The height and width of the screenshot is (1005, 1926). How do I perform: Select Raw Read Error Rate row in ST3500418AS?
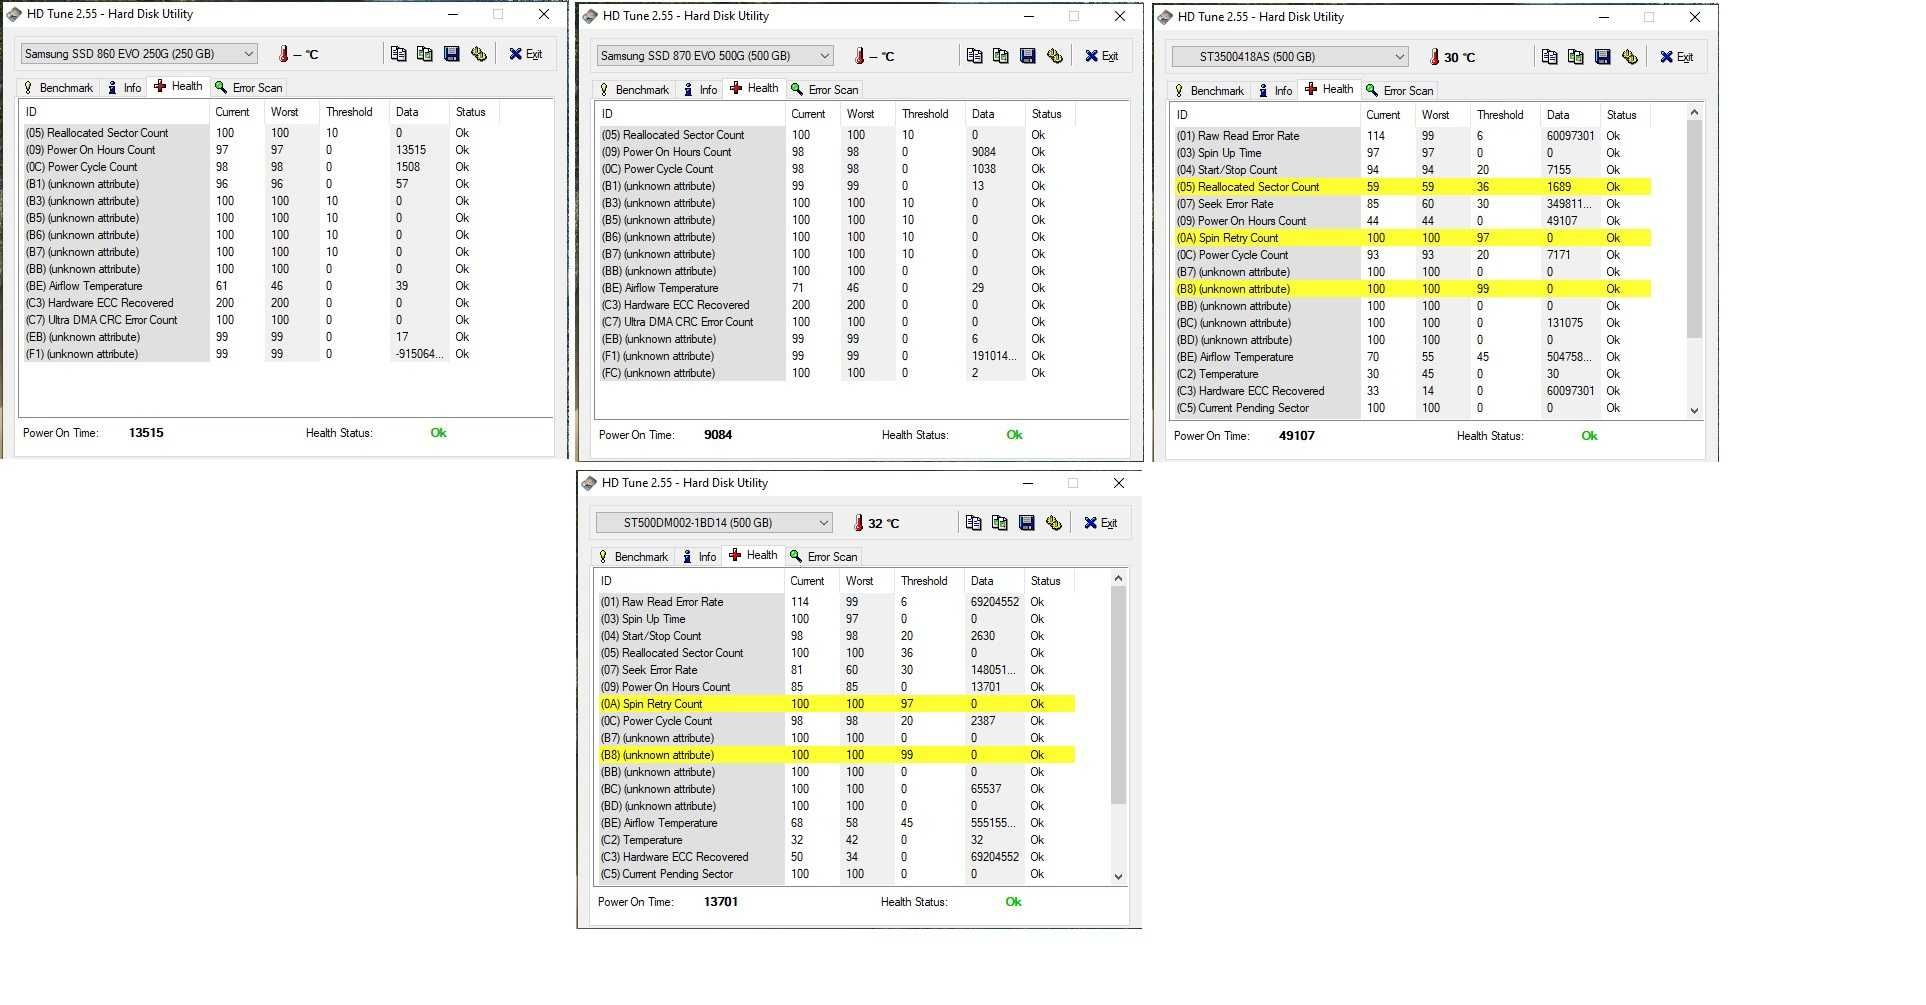point(1412,136)
